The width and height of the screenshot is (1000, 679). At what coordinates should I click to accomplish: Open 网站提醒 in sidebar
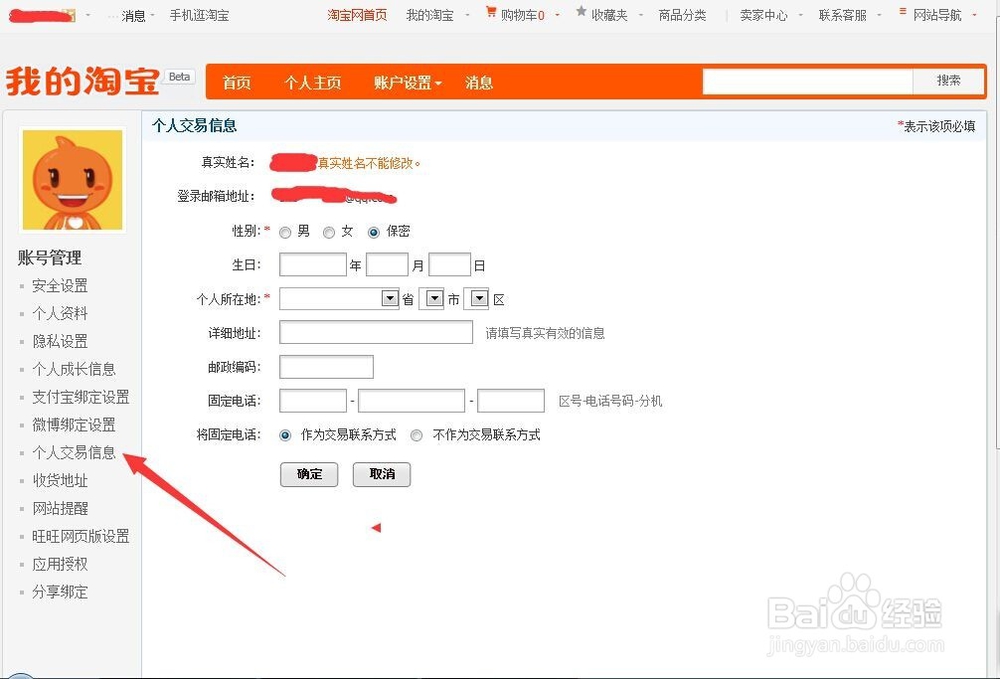(x=60, y=509)
